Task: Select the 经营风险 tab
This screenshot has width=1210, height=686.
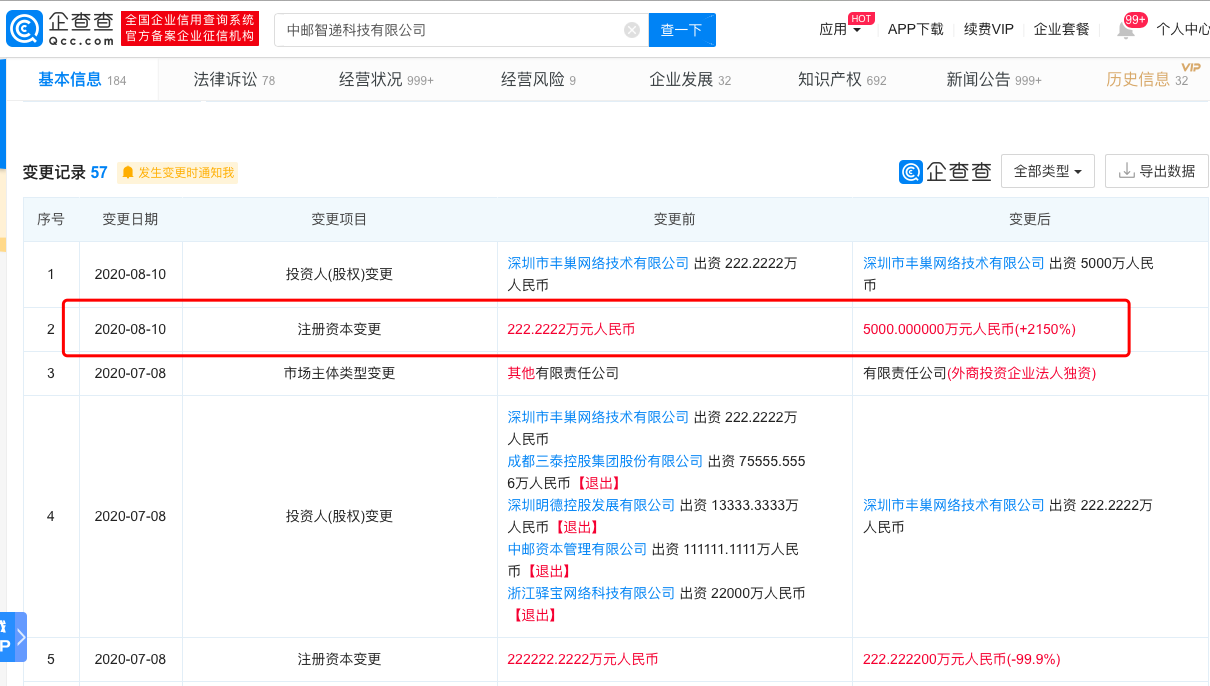Action: point(538,80)
